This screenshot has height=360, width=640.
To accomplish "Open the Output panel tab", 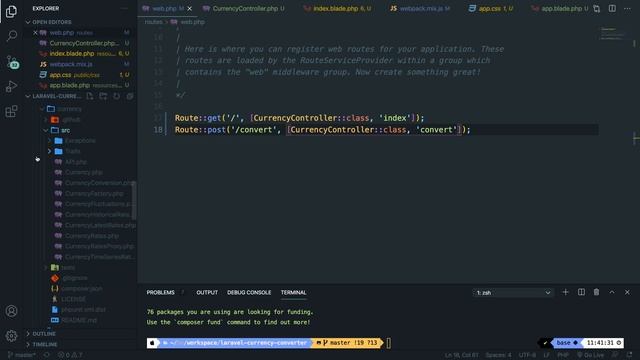I will click(207, 293).
